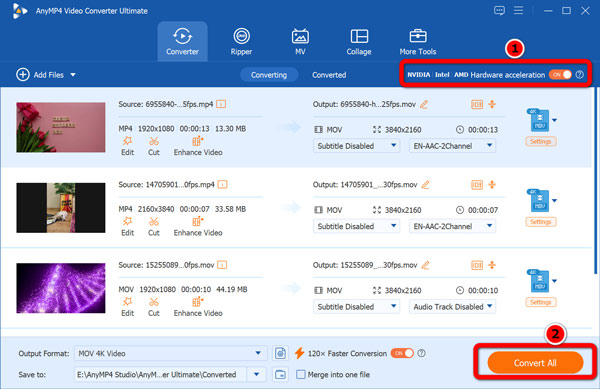The height and width of the screenshot is (389, 600).
Task: Open ID3 metadata editor for 15255089 output
Action: pos(477,265)
